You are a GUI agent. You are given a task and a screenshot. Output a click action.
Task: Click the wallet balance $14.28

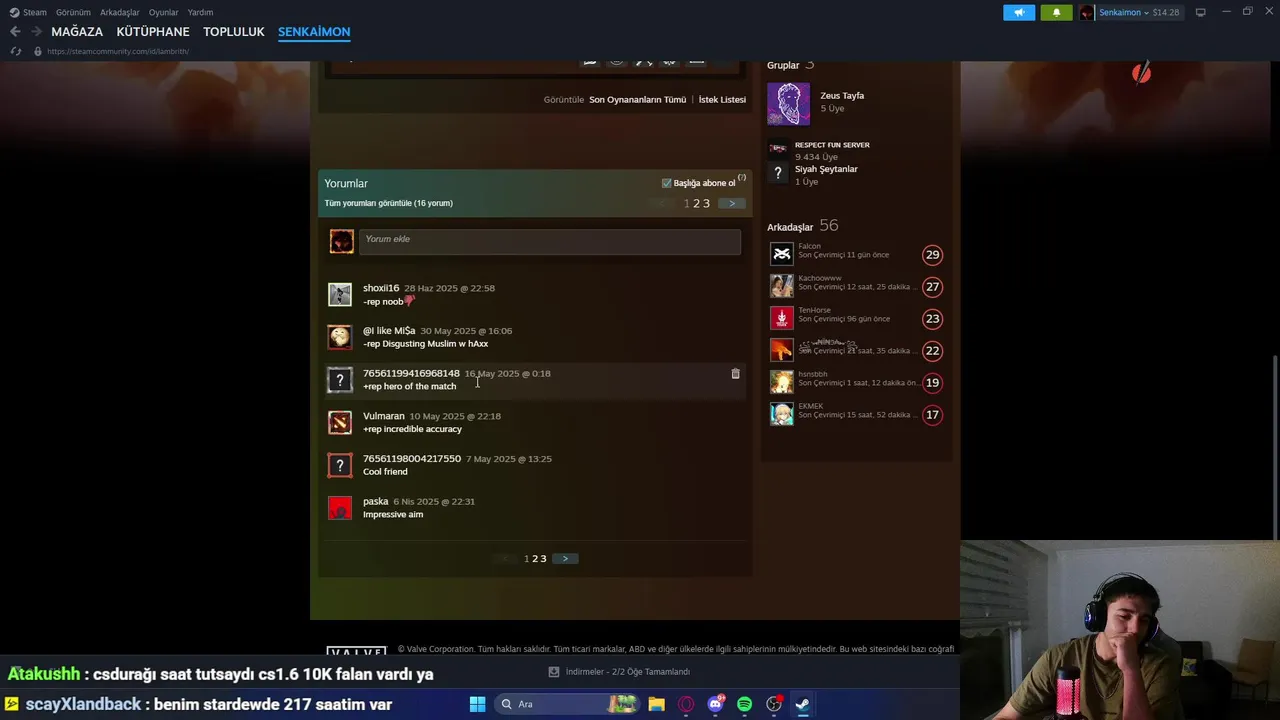pos(1165,12)
